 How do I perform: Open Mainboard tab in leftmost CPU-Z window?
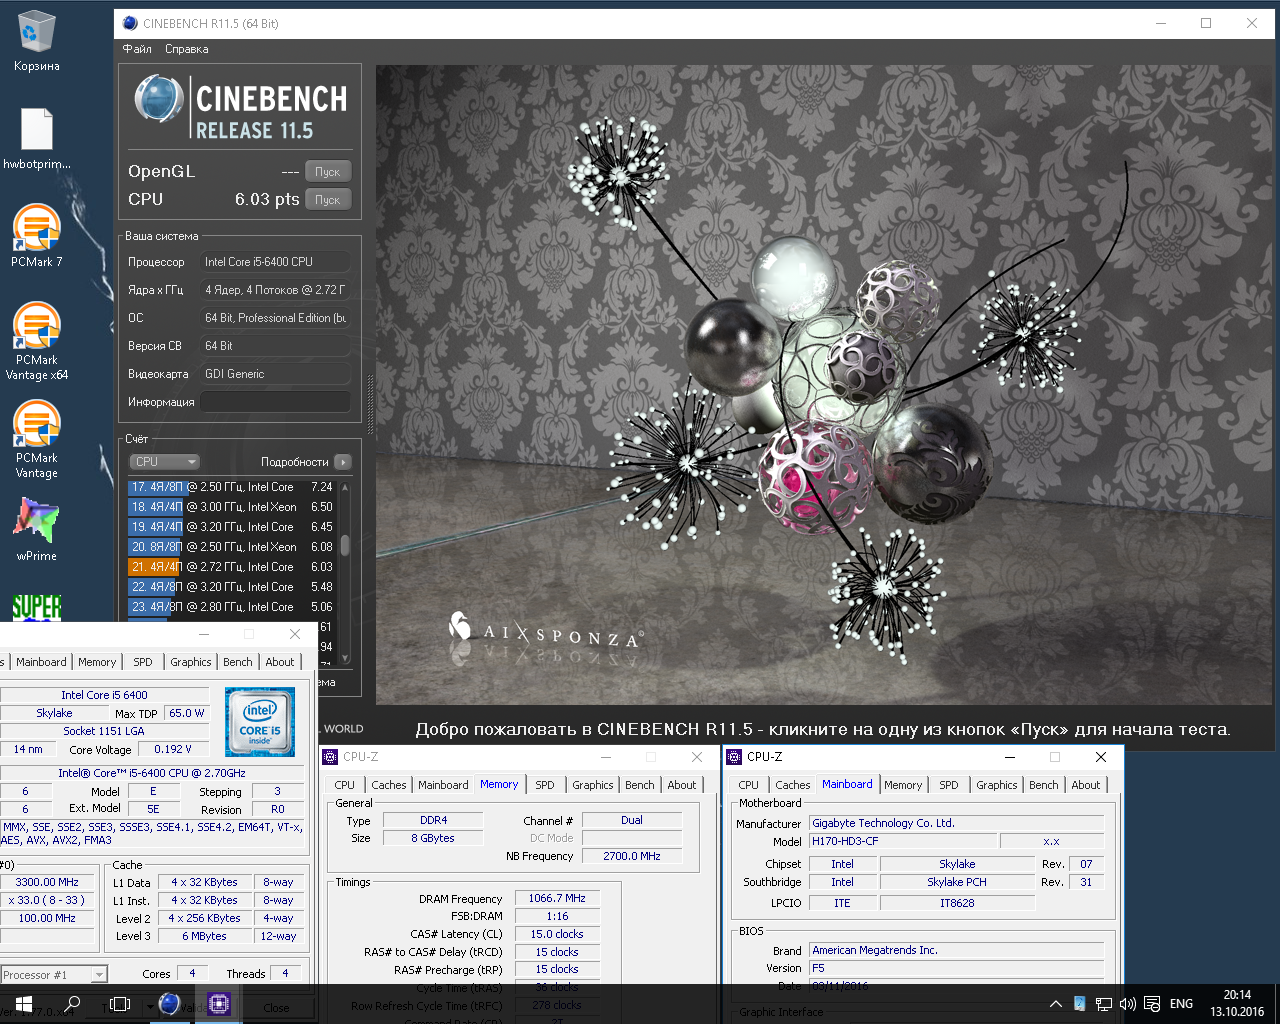click(41, 662)
